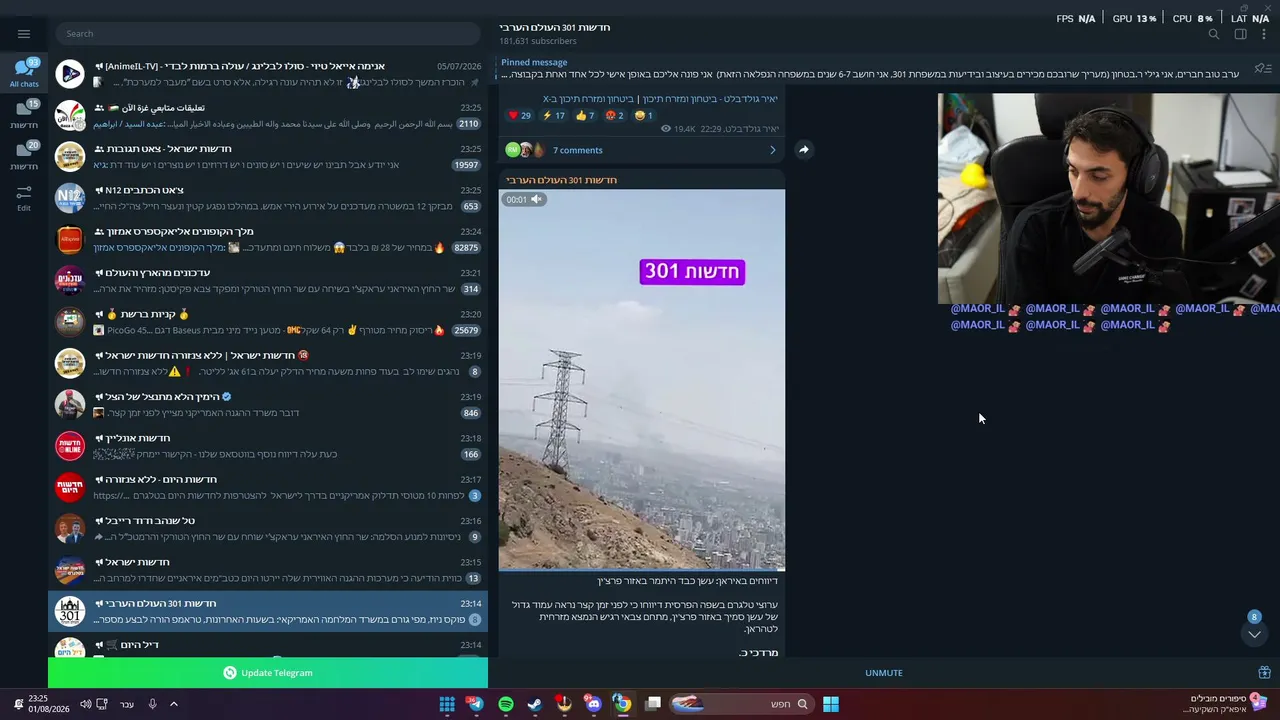1280x720 pixels.
Task: Open the Task View taskbar icon
Action: [653, 704]
